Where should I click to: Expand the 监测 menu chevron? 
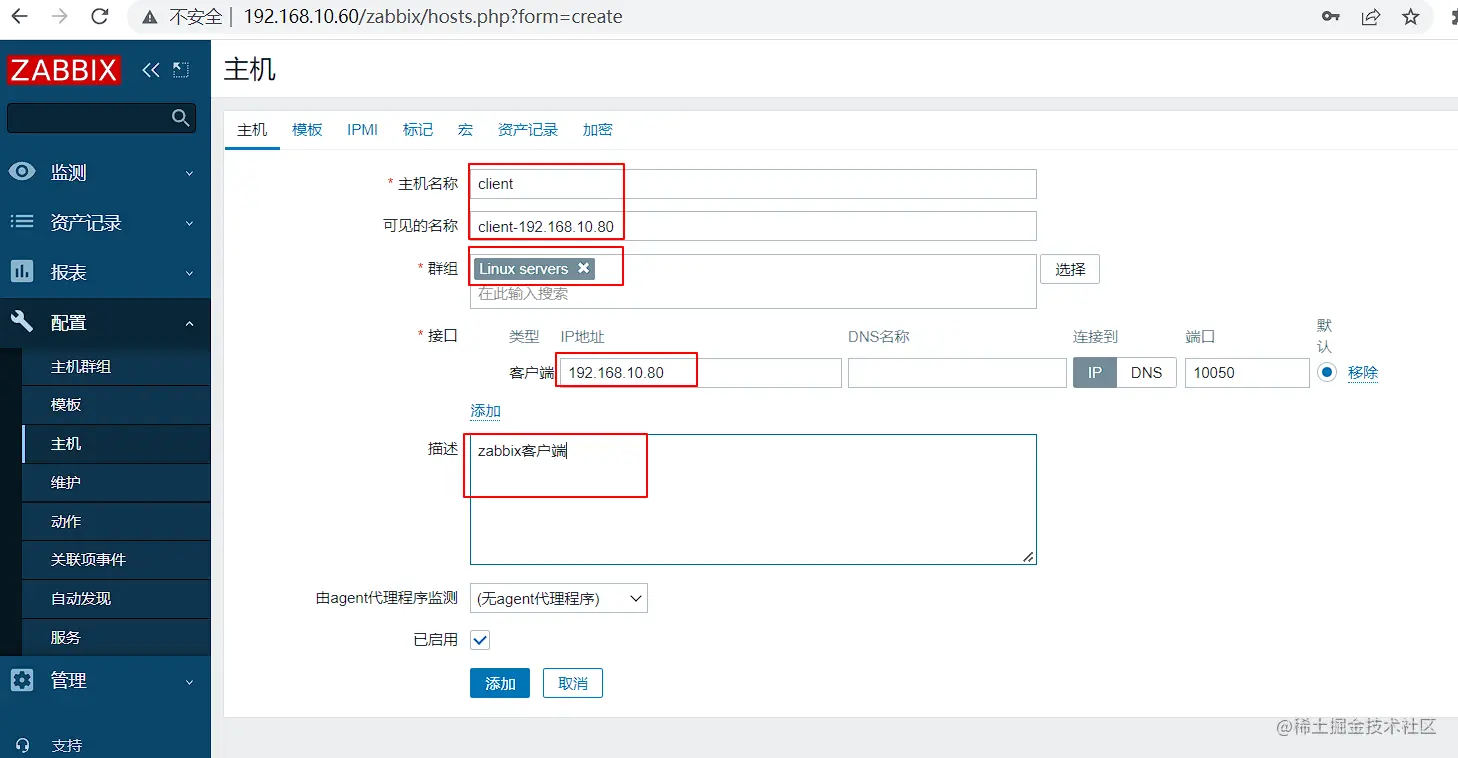189,173
